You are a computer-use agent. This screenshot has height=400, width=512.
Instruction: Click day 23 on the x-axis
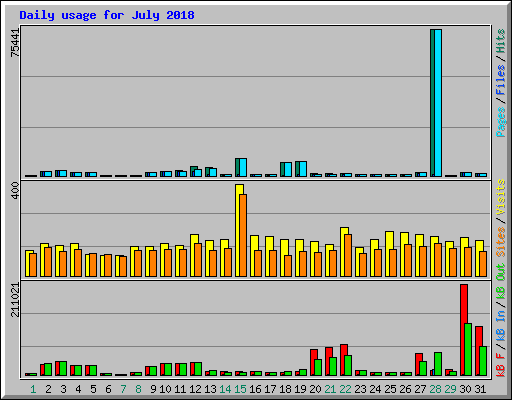pyautogui.click(x=360, y=389)
